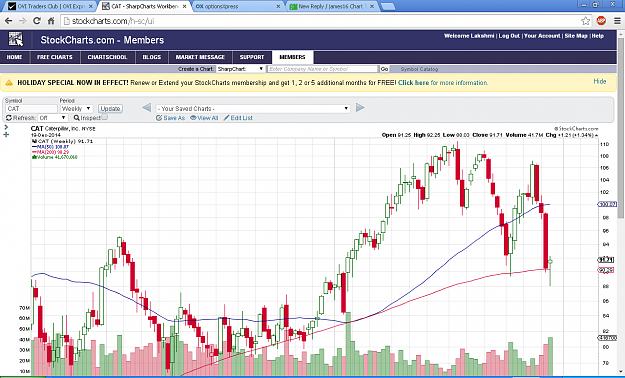Click the Go button beside symbol search

384,69
